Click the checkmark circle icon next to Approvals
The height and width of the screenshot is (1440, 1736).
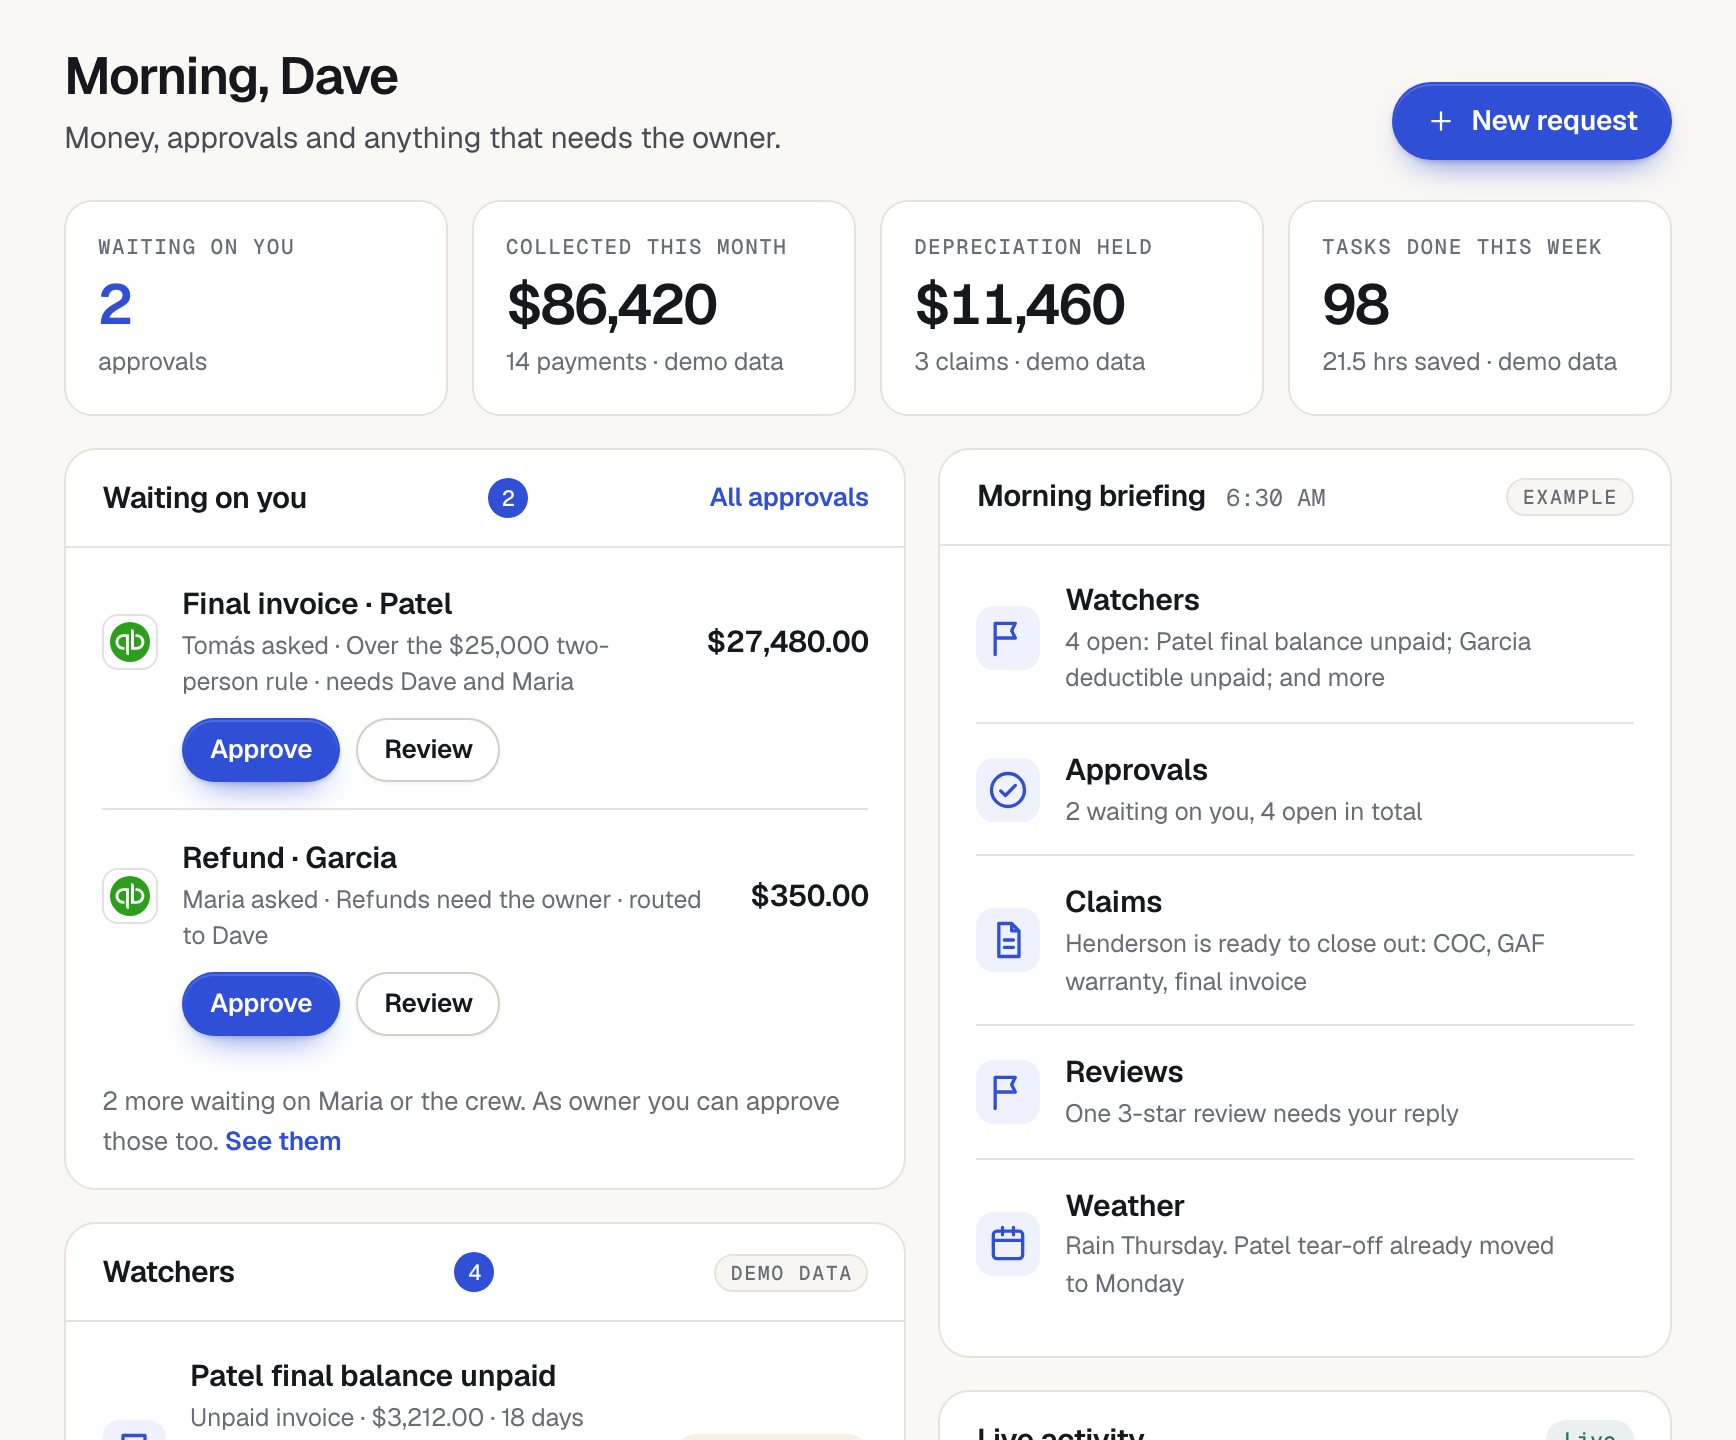1007,790
